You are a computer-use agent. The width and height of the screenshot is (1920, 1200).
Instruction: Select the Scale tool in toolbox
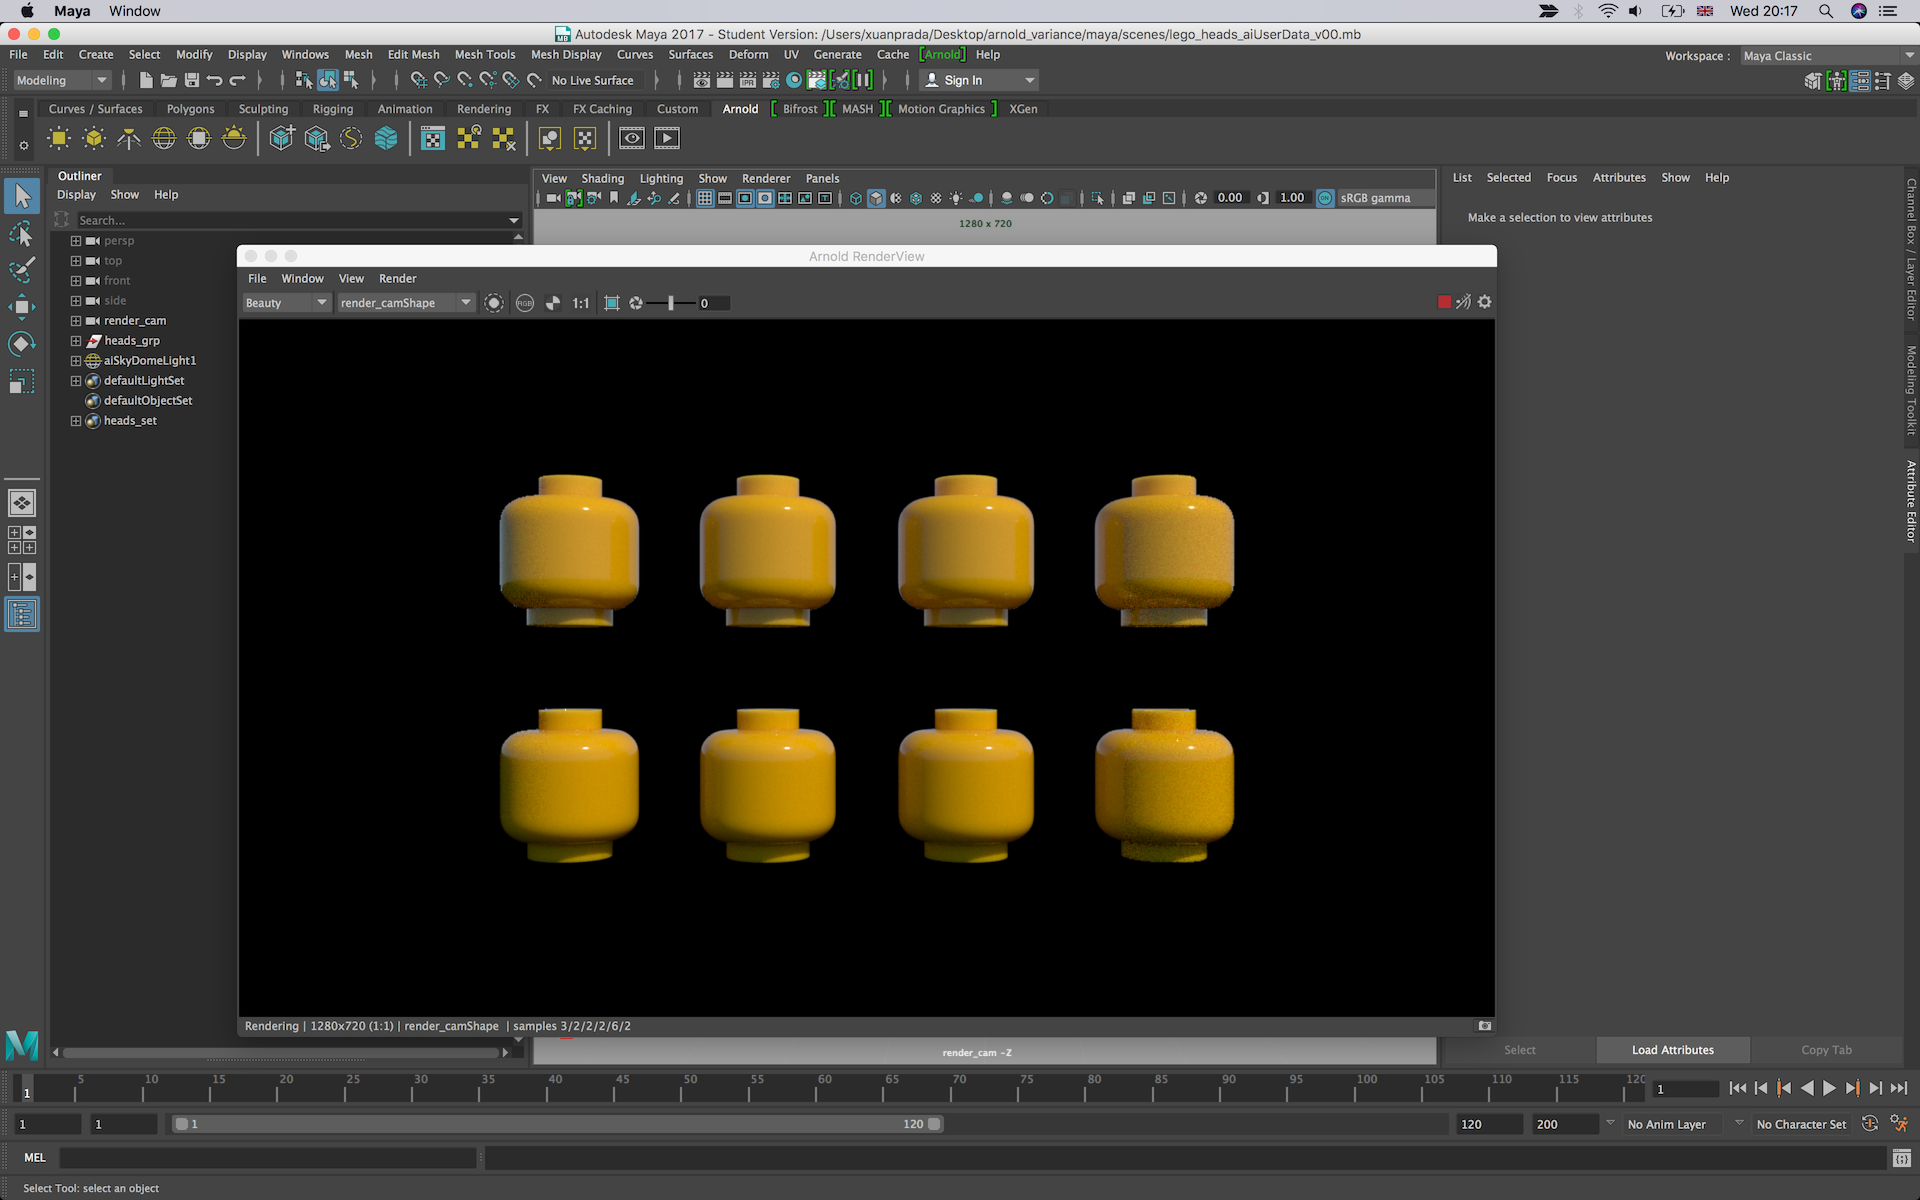coord(22,381)
